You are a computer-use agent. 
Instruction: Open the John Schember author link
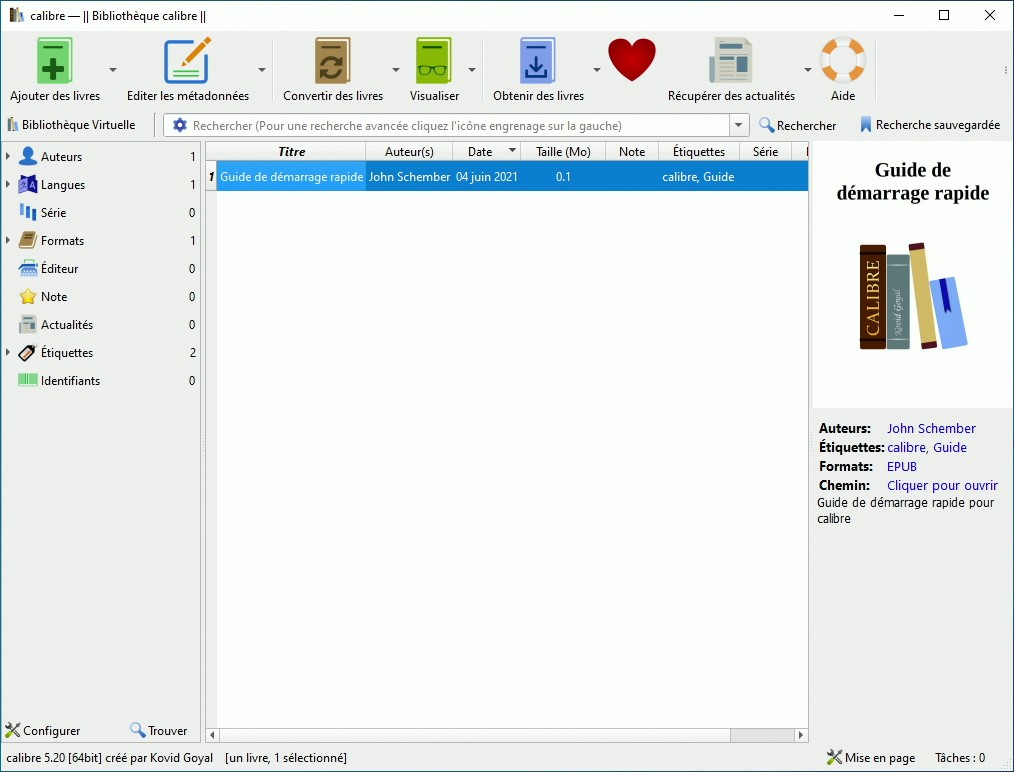pos(930,429)
